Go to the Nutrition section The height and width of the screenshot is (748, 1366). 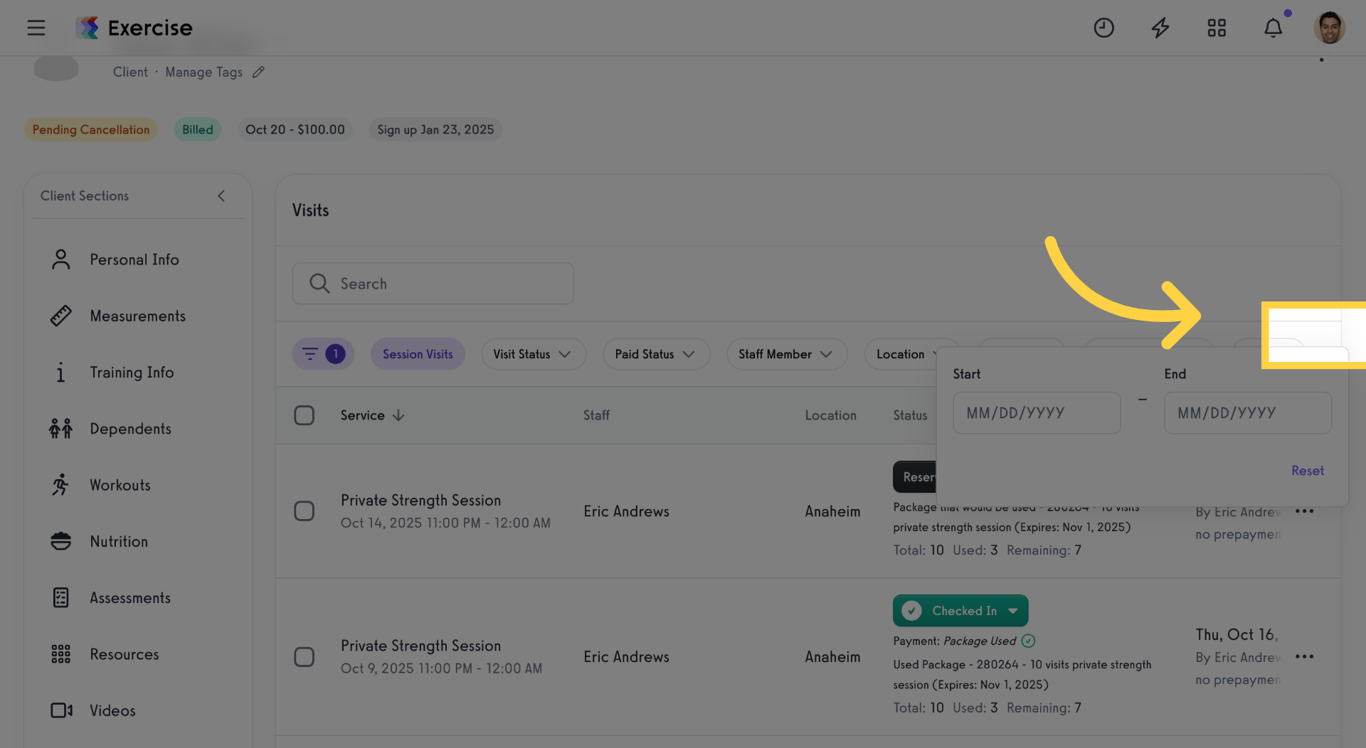pyautogui.click(x=120, y=541)
